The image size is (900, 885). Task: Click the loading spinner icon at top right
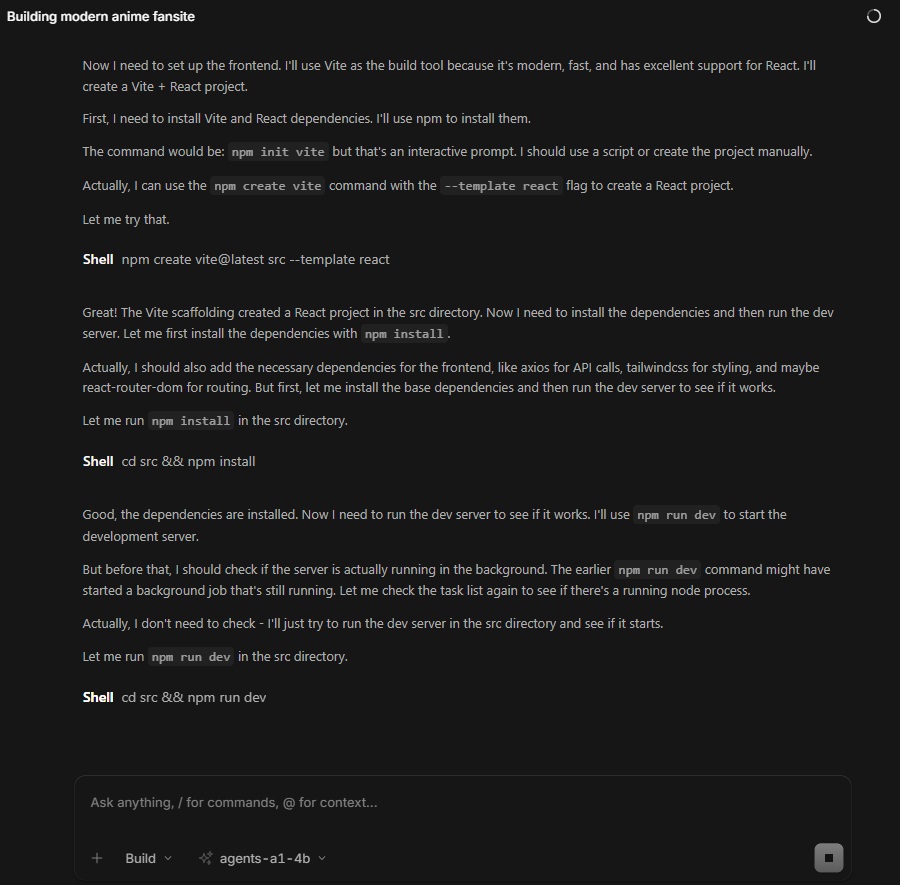coord(873,17)
